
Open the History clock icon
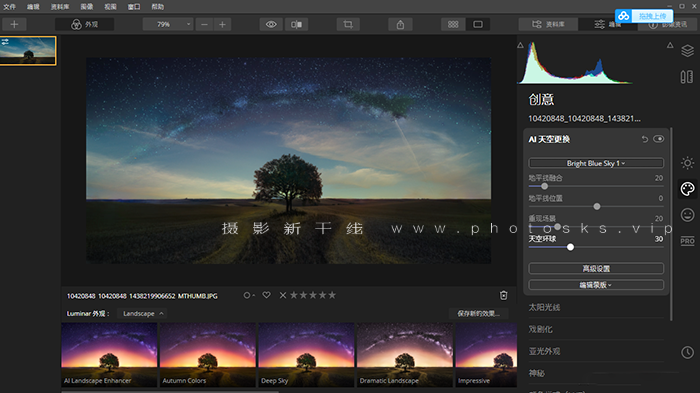(688, 352)
